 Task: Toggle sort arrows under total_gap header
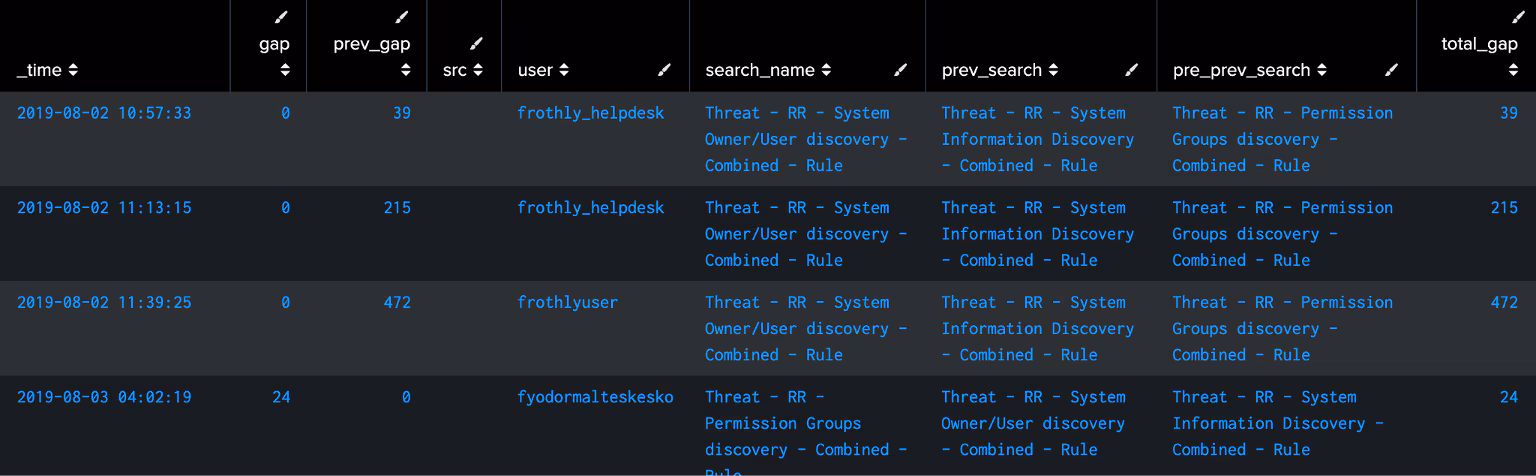point(1513,70)
